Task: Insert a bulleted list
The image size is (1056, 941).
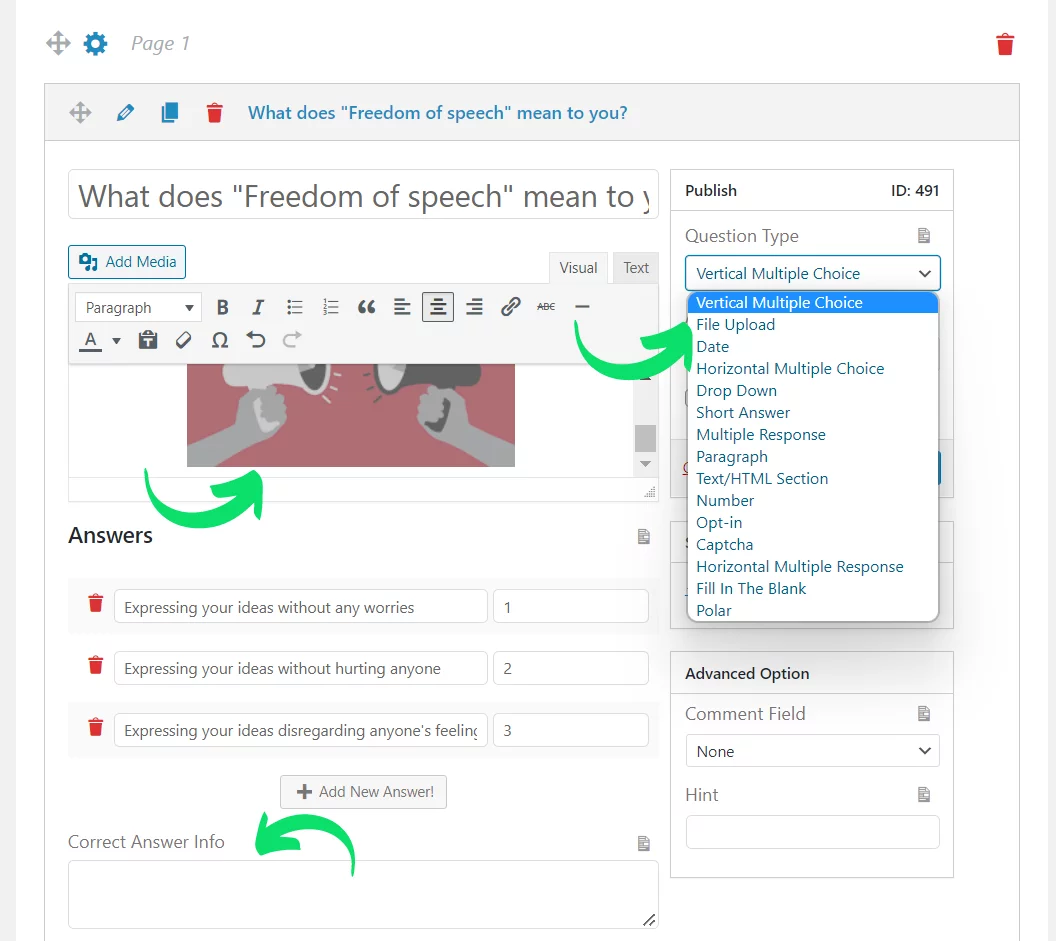Action: point(294,308)
